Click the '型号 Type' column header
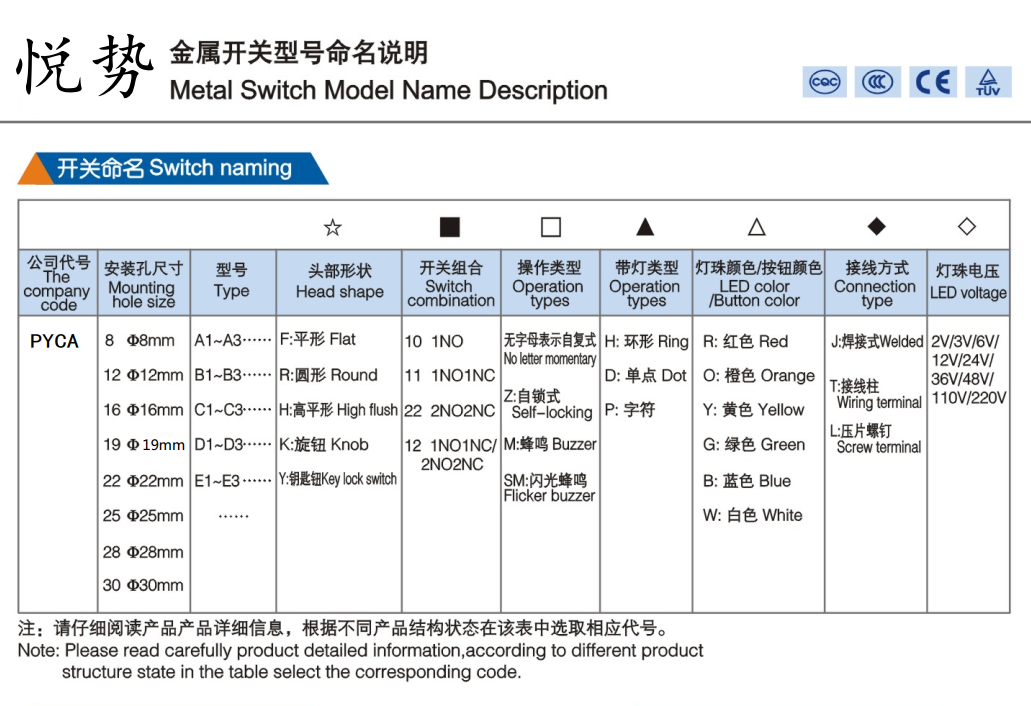The image size is (1031, 706). coord(232,281)
